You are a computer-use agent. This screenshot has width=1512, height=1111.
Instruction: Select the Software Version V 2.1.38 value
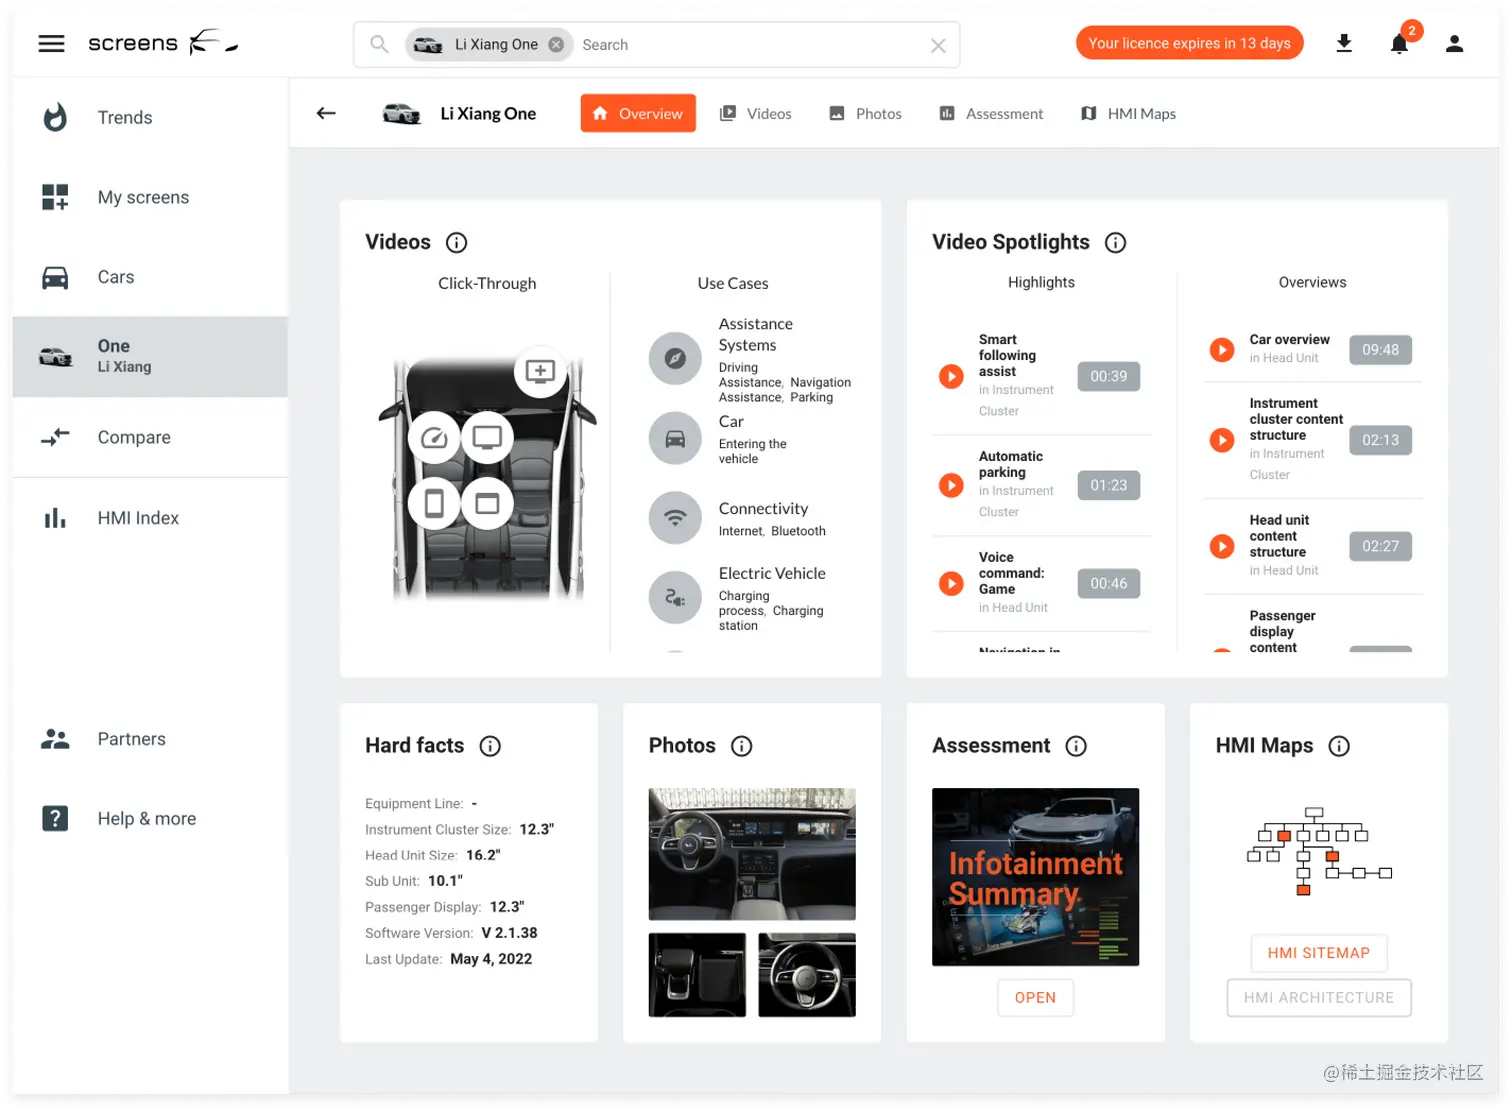[x=509, y=933]
